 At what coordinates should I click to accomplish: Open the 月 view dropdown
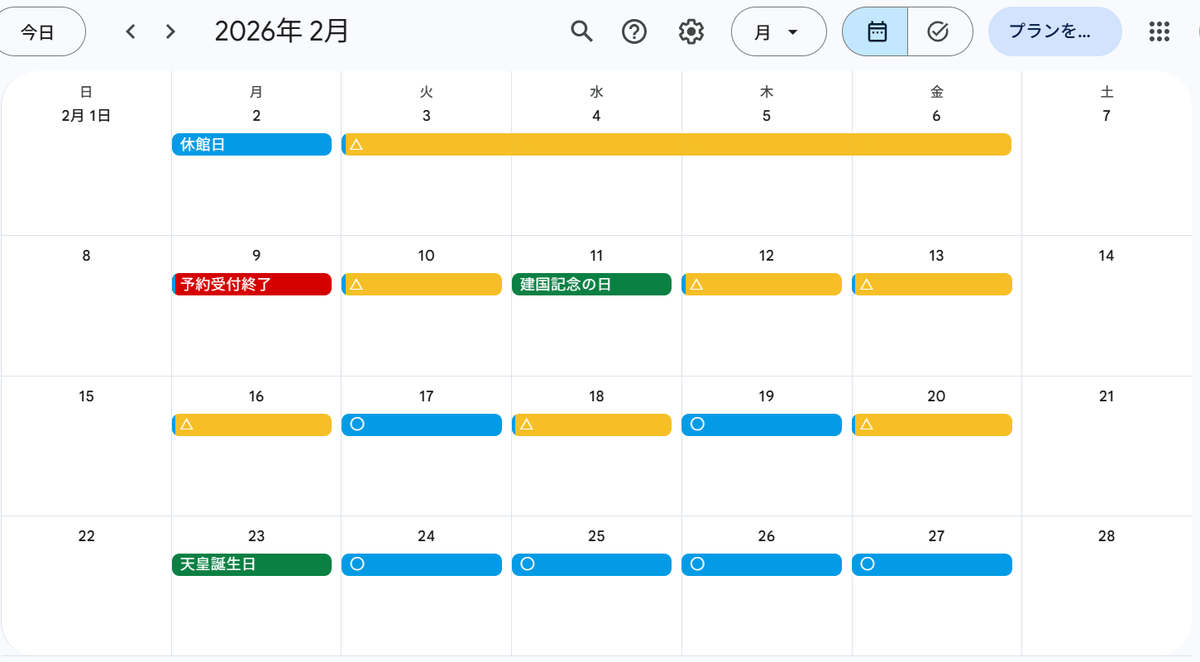(x=778, y=31)
